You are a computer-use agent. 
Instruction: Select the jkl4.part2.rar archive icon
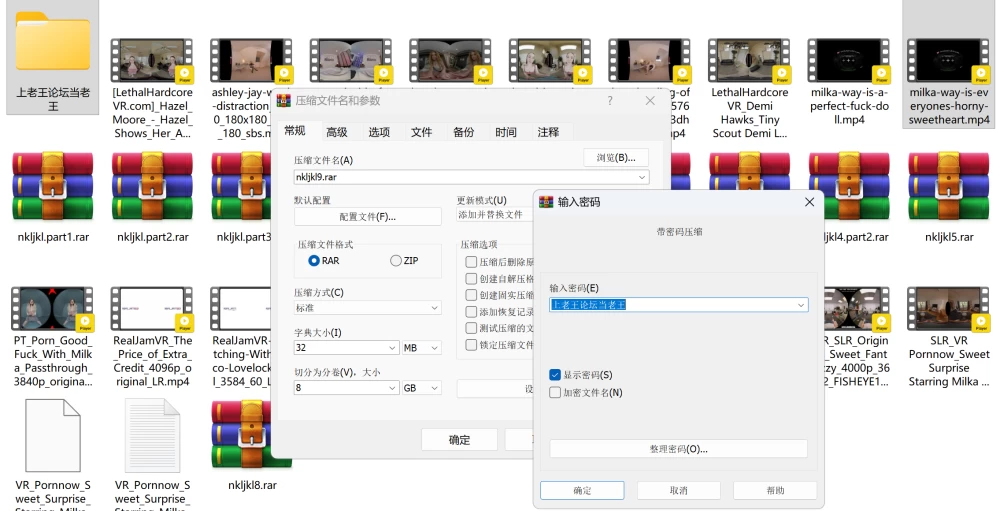tap(849, 186)
